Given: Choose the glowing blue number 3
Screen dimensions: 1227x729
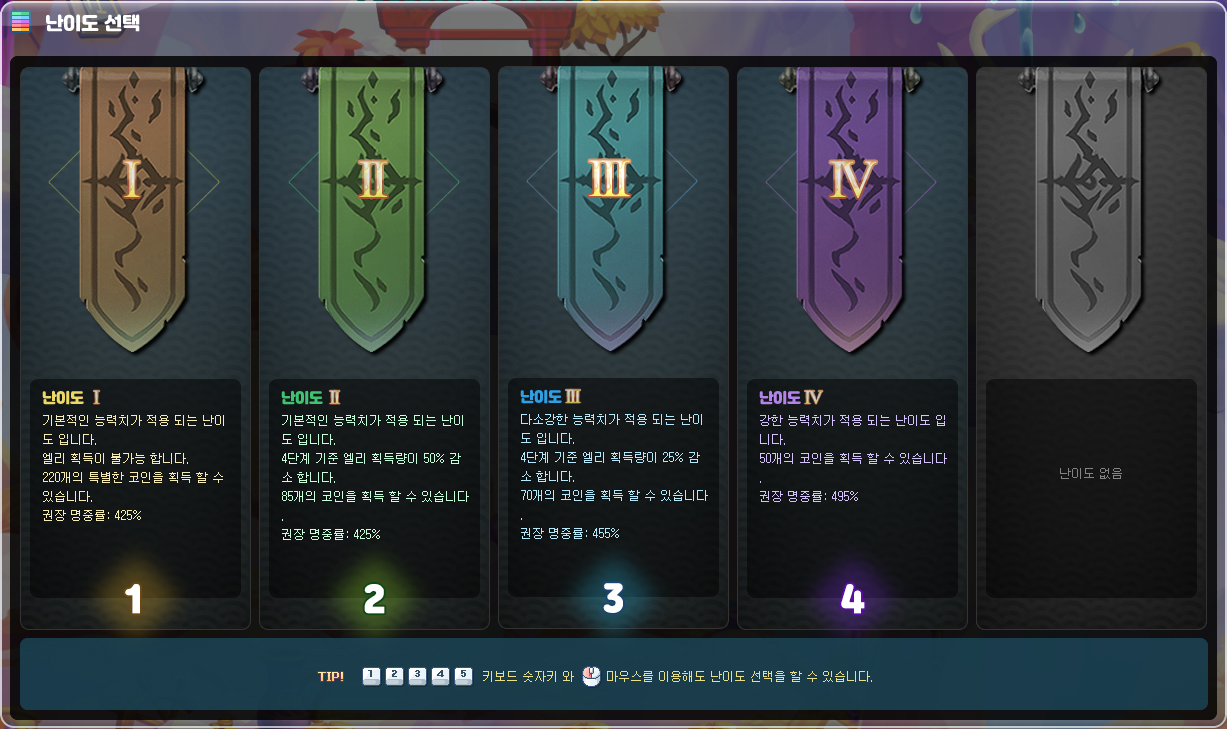Looking at the screenshot, I should [613, 599].
